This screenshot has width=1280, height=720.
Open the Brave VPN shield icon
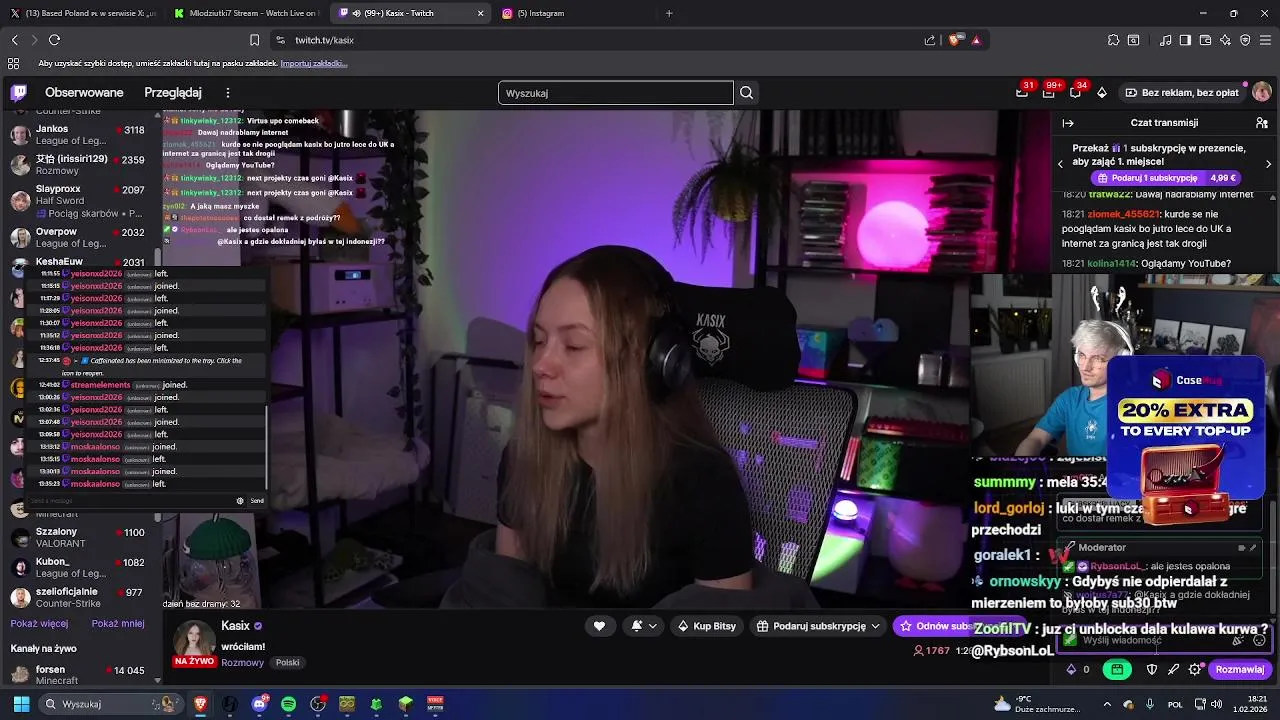(x=1245, y=40)
